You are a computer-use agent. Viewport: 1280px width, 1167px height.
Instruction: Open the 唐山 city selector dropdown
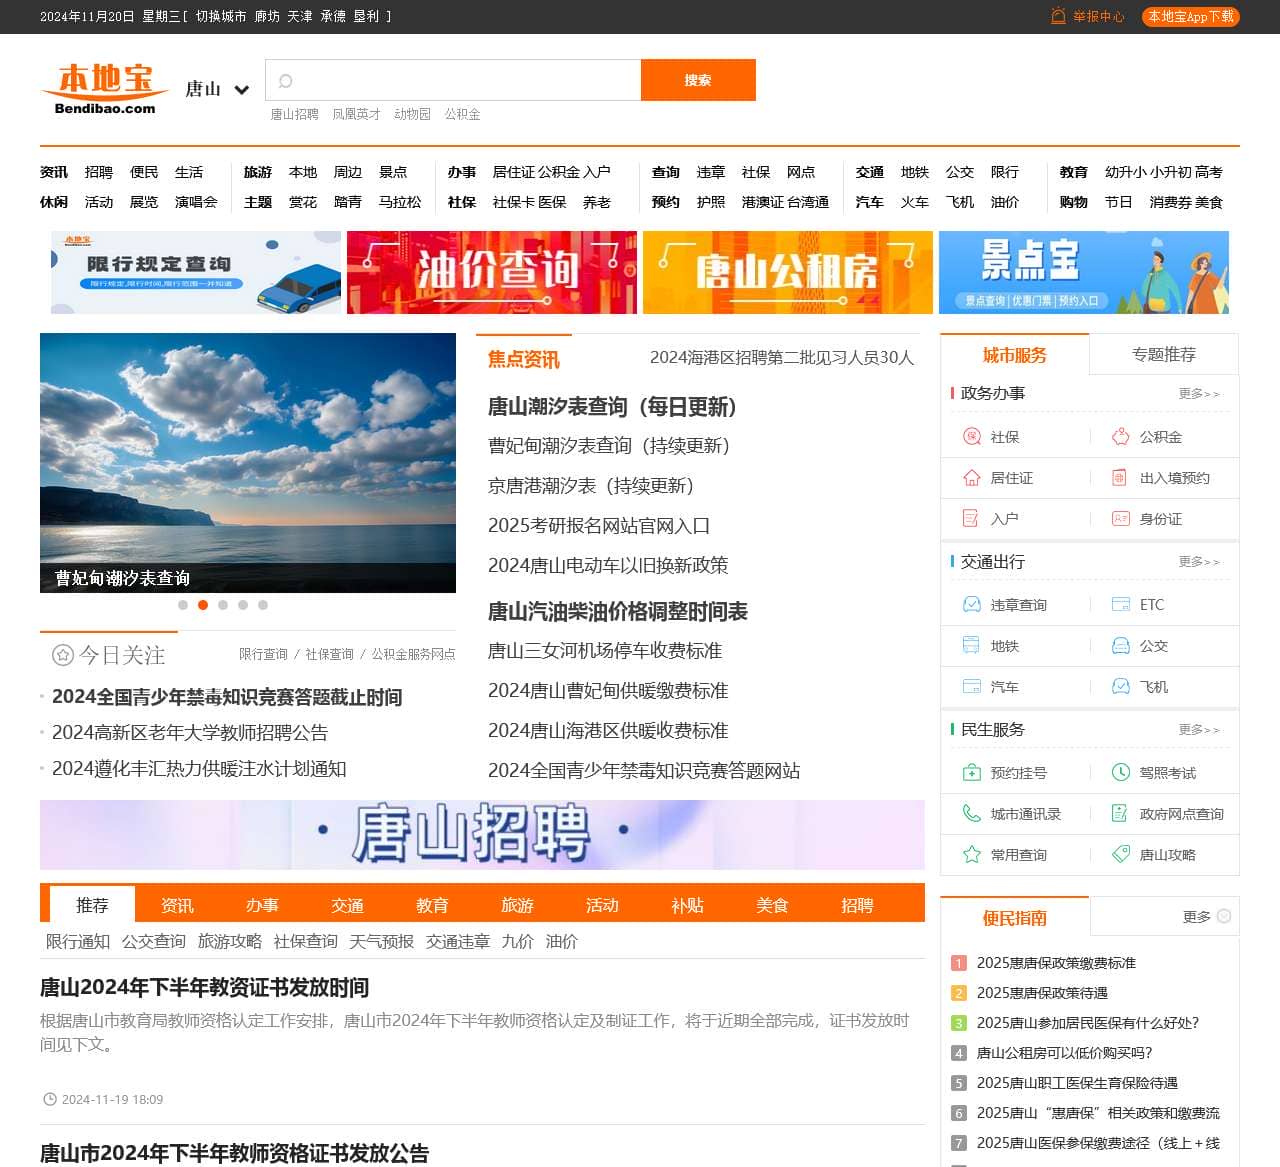(217, 89)
